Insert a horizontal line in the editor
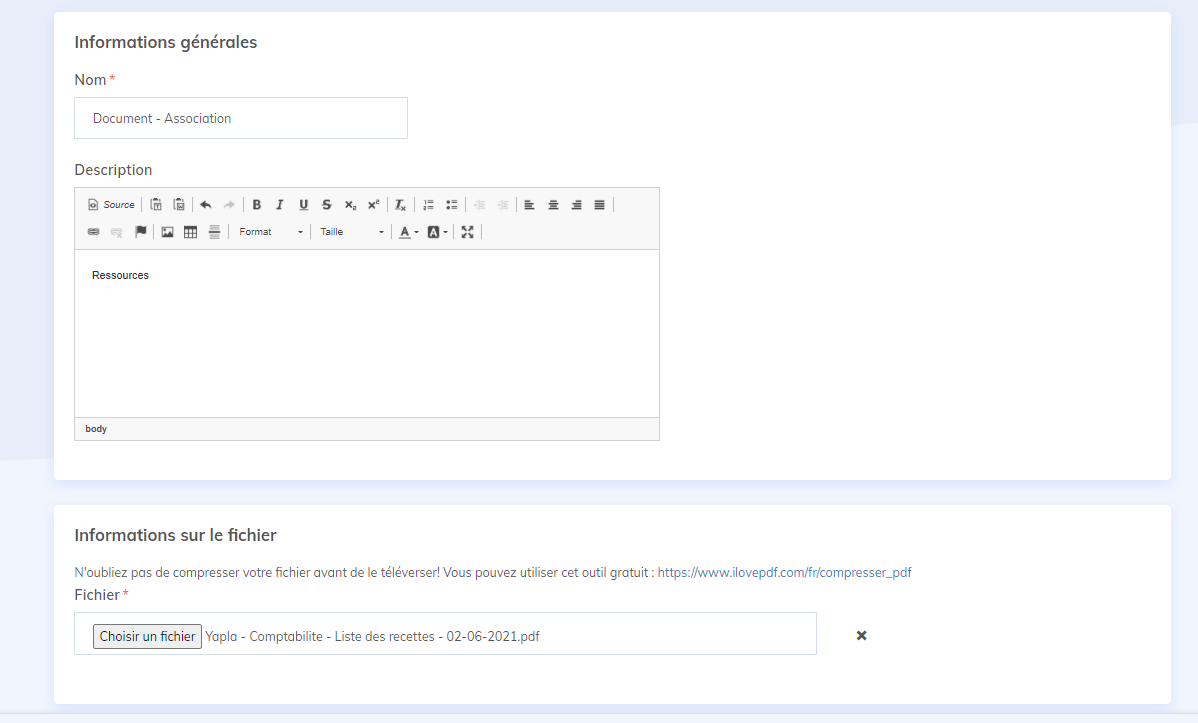The height and width of the screenshot is (723, 1198). tap(213, 231)
